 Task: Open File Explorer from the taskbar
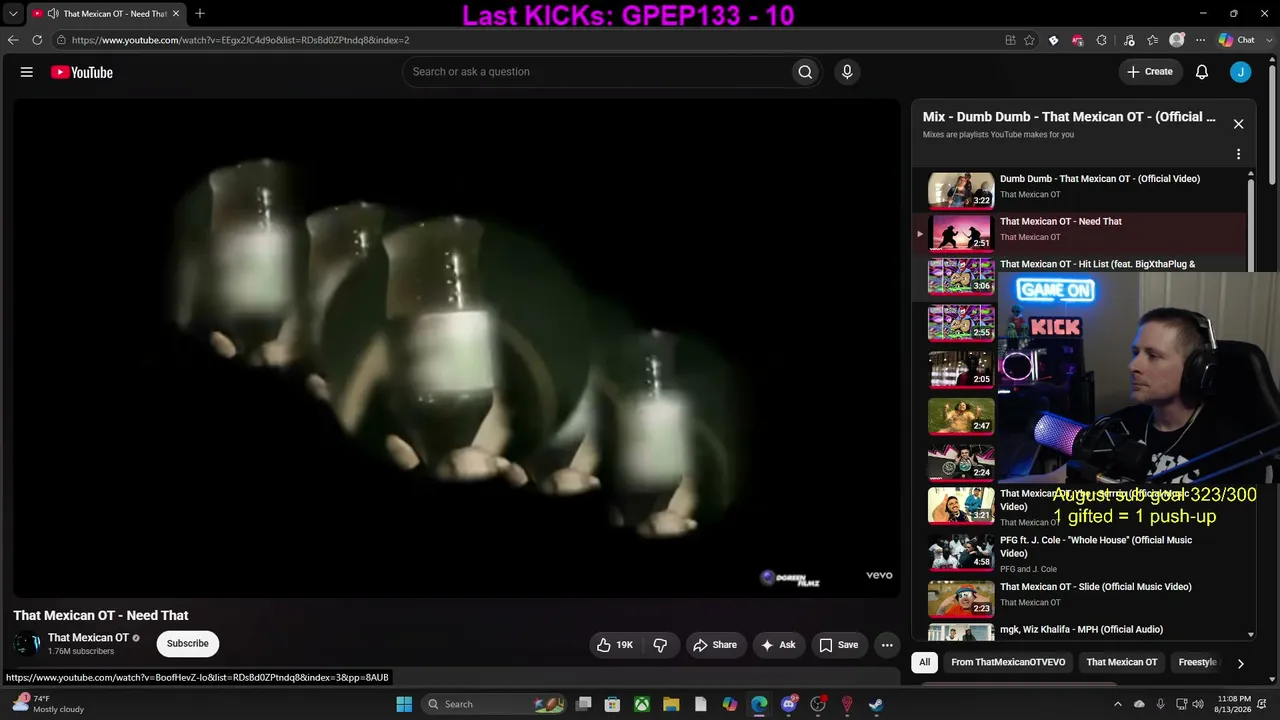[x=671, y=704]
